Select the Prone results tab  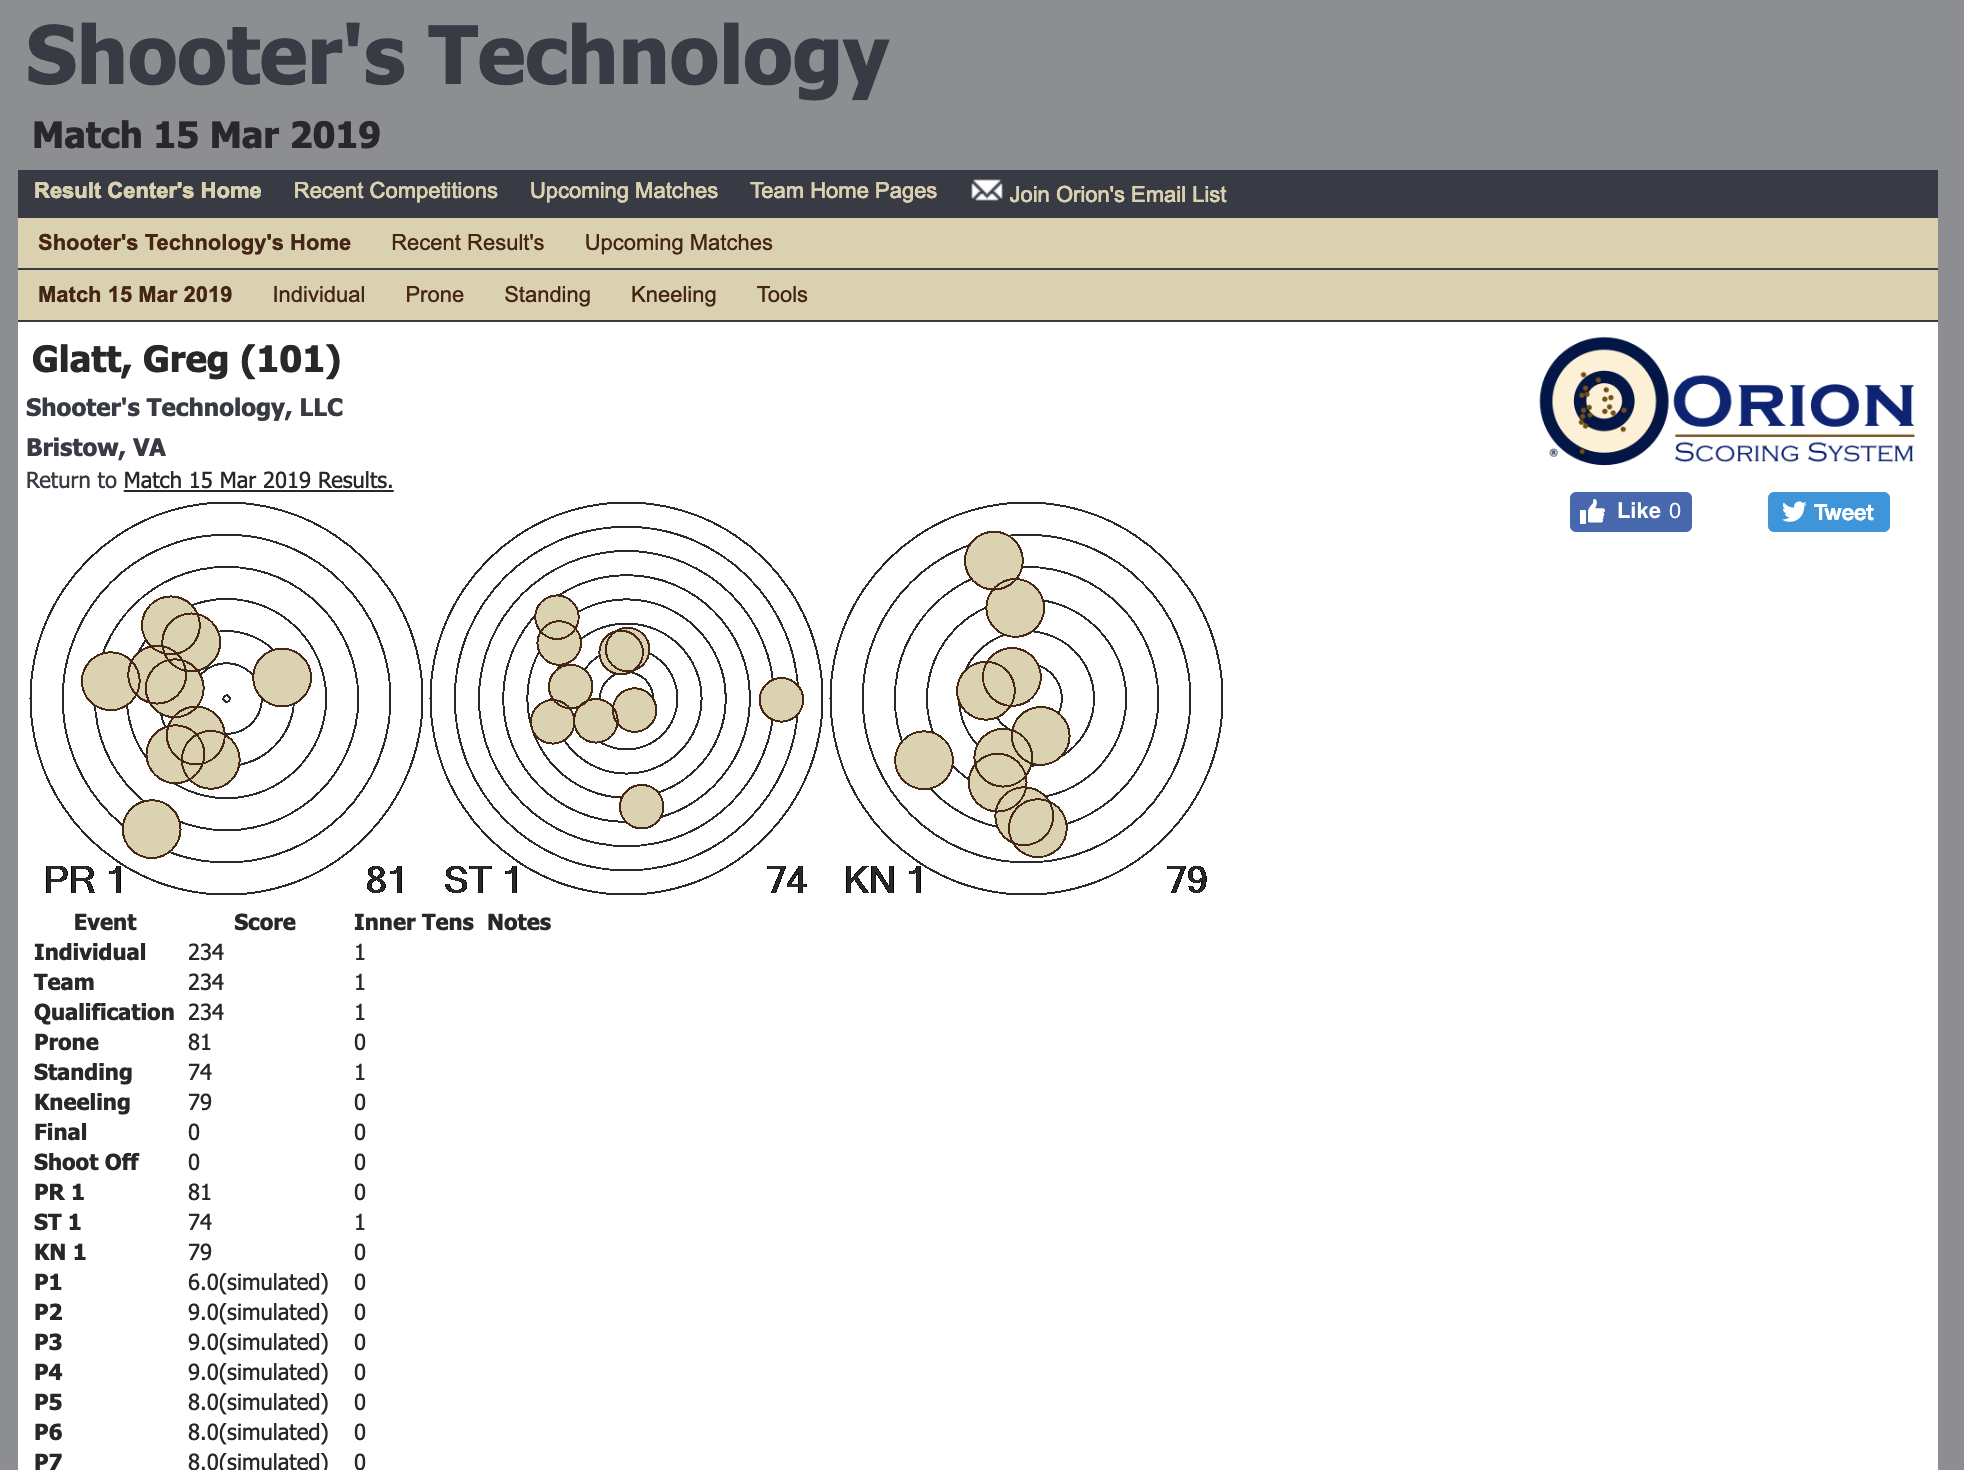[434, 295]
